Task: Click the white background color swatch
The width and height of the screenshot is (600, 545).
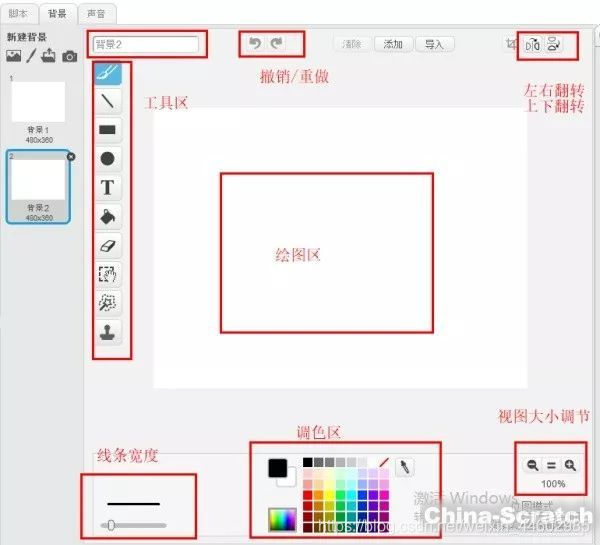Action: (290, 480)
